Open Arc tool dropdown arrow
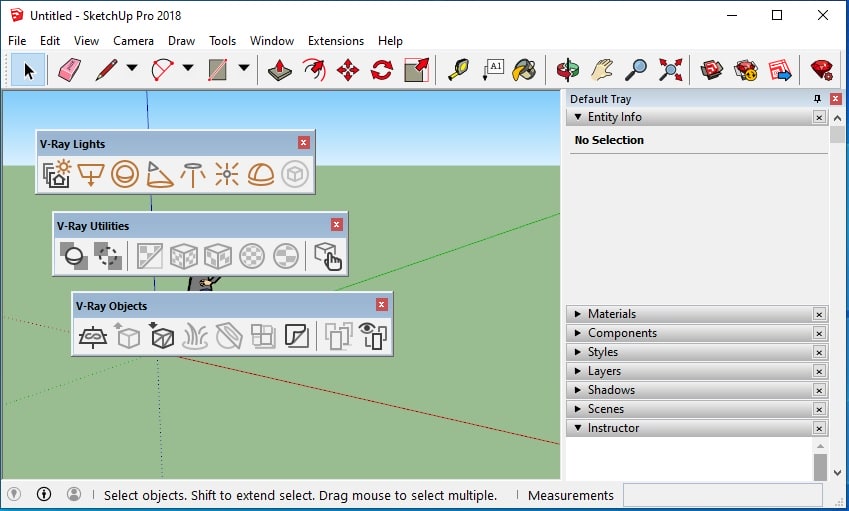This screenshot has width=849, height=511. point(188,68)
